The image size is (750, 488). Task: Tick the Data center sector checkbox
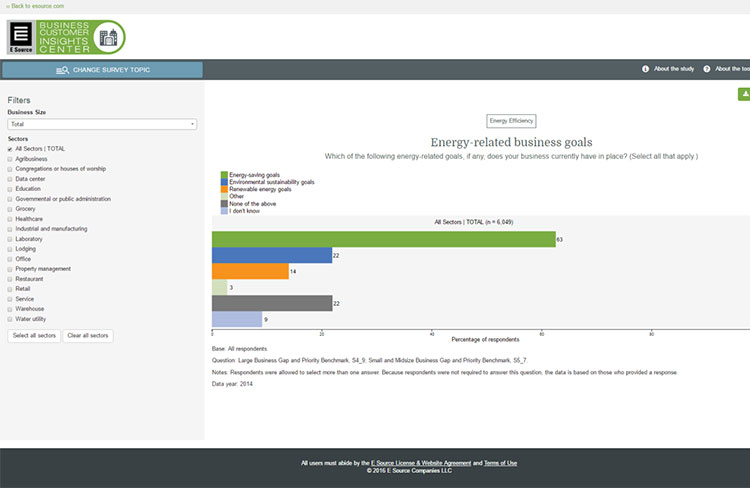pyautogui.click(x=10, y=179)
